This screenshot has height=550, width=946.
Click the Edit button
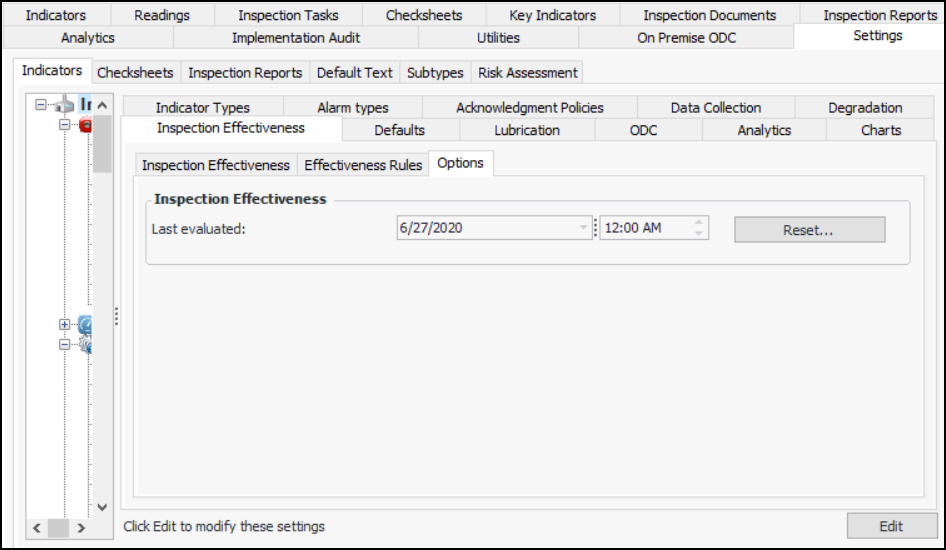892,526
